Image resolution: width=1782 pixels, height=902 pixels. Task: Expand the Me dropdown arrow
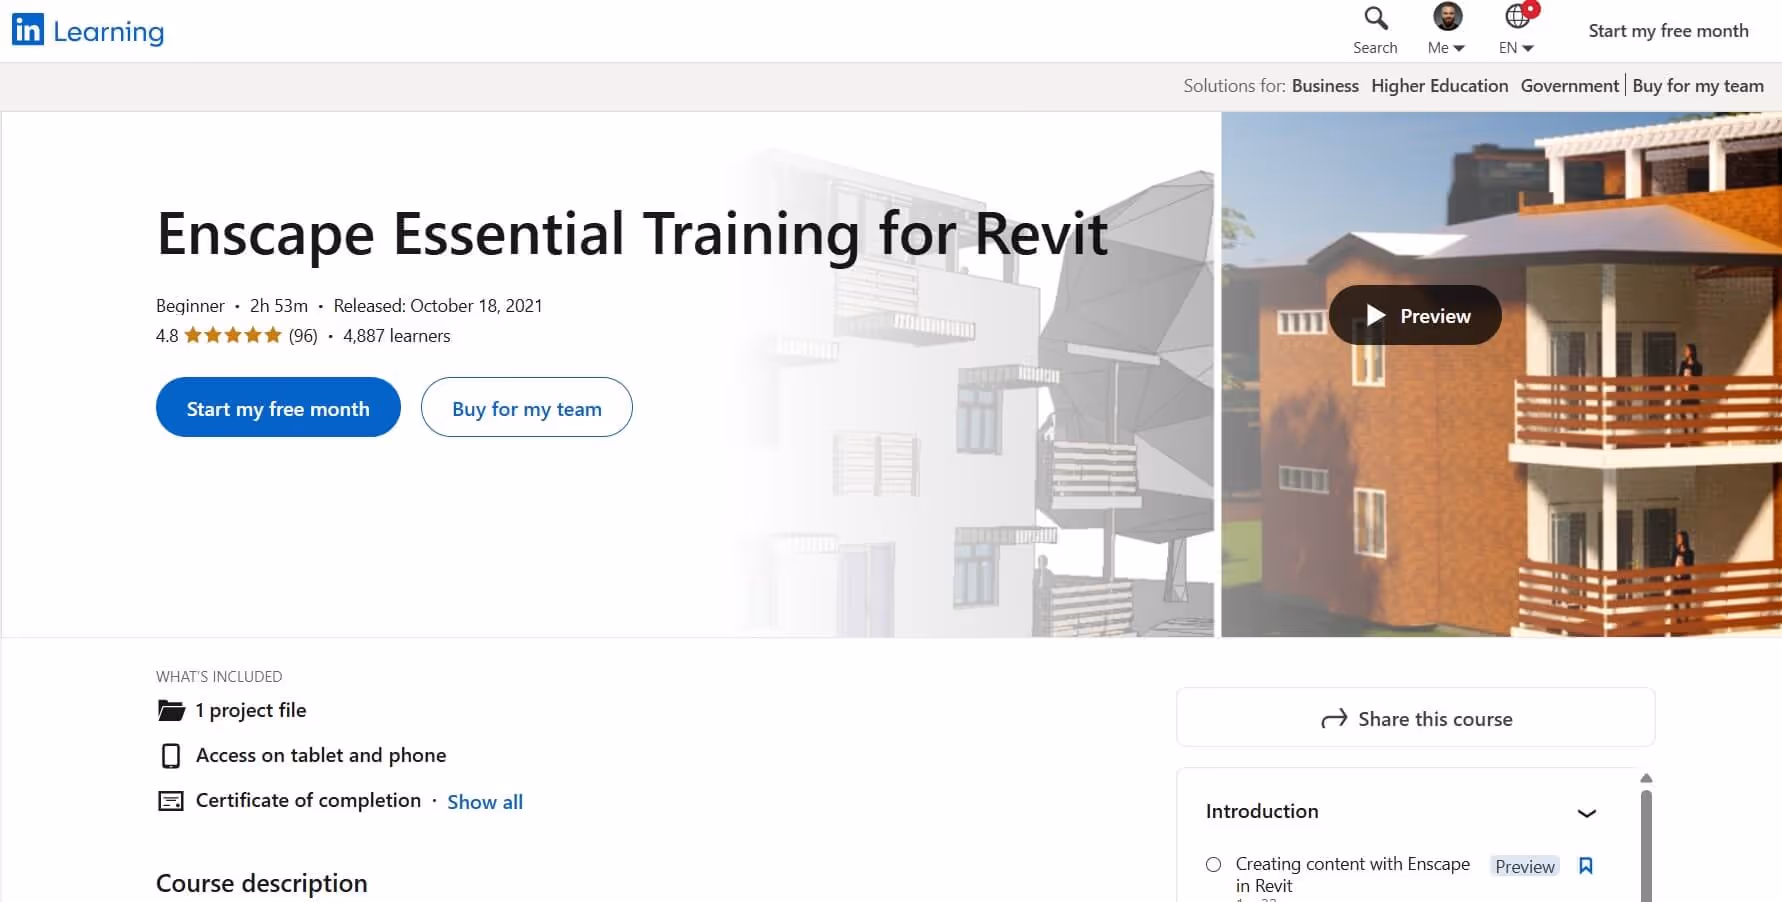[1459, 48]
